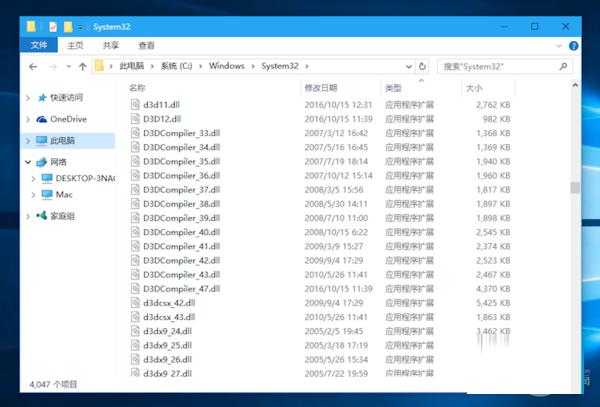
Task: Go up one folder level arrow
Action: tap(82, 67)
